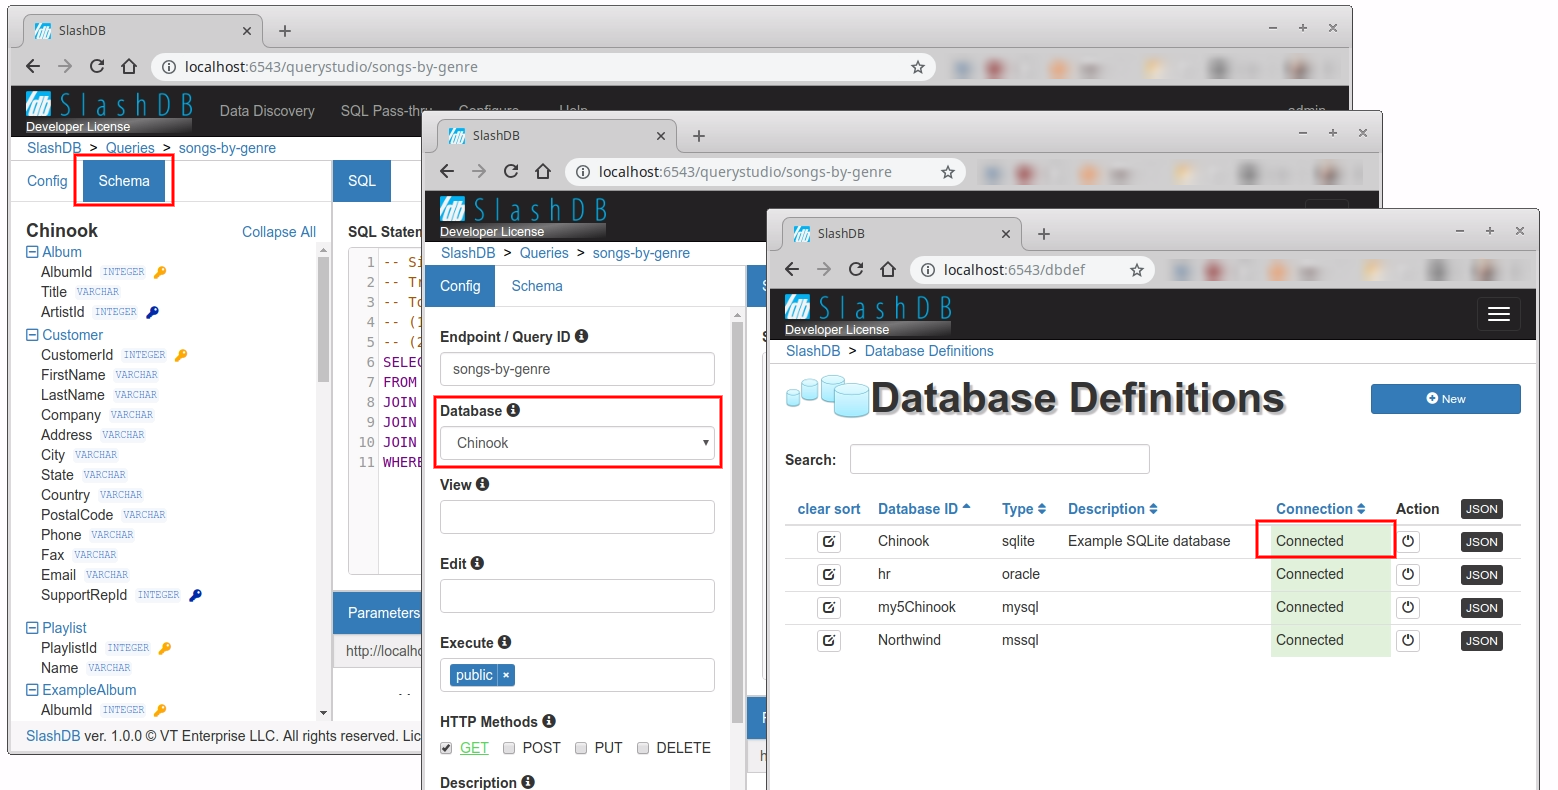Check the POST HTTP method checkbox
The image size is (1558, 790).
509,748
